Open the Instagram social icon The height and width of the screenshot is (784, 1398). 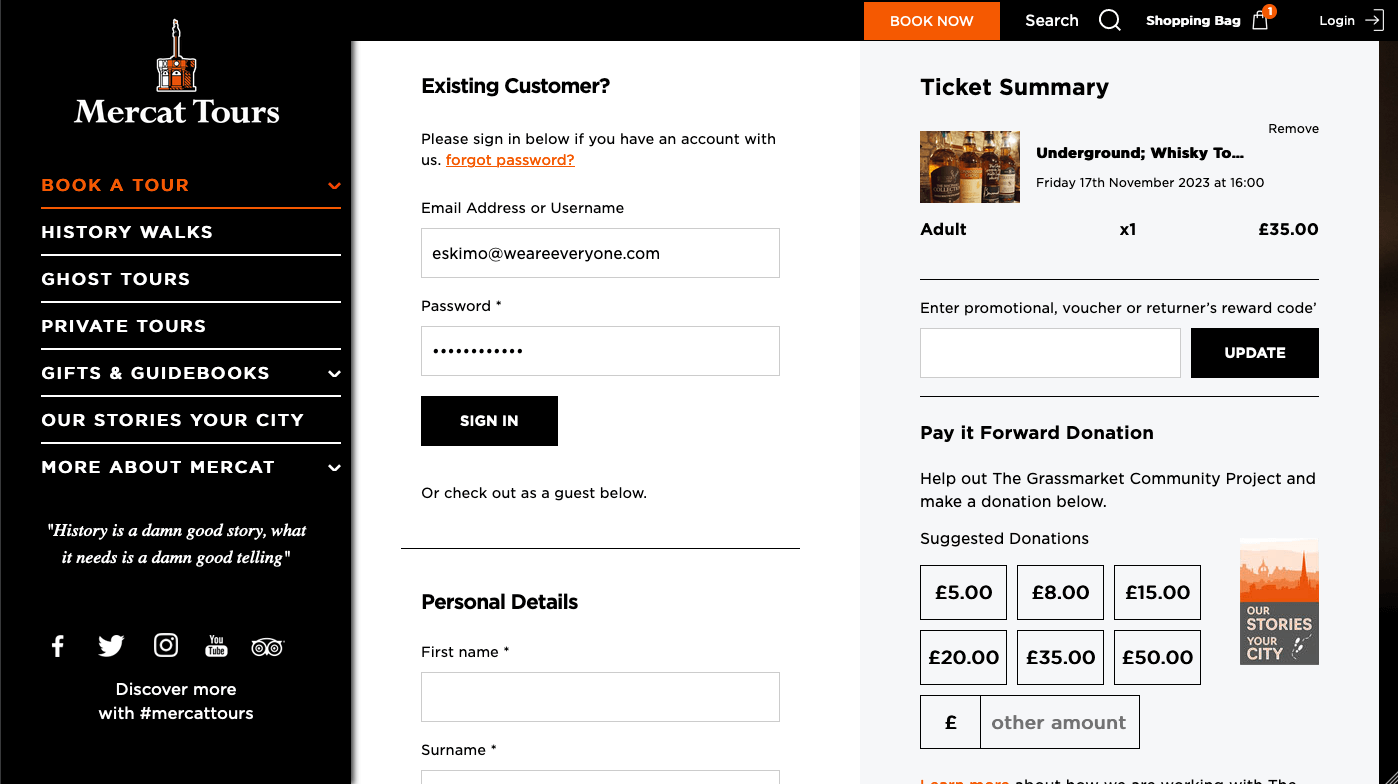pos(166,646)
